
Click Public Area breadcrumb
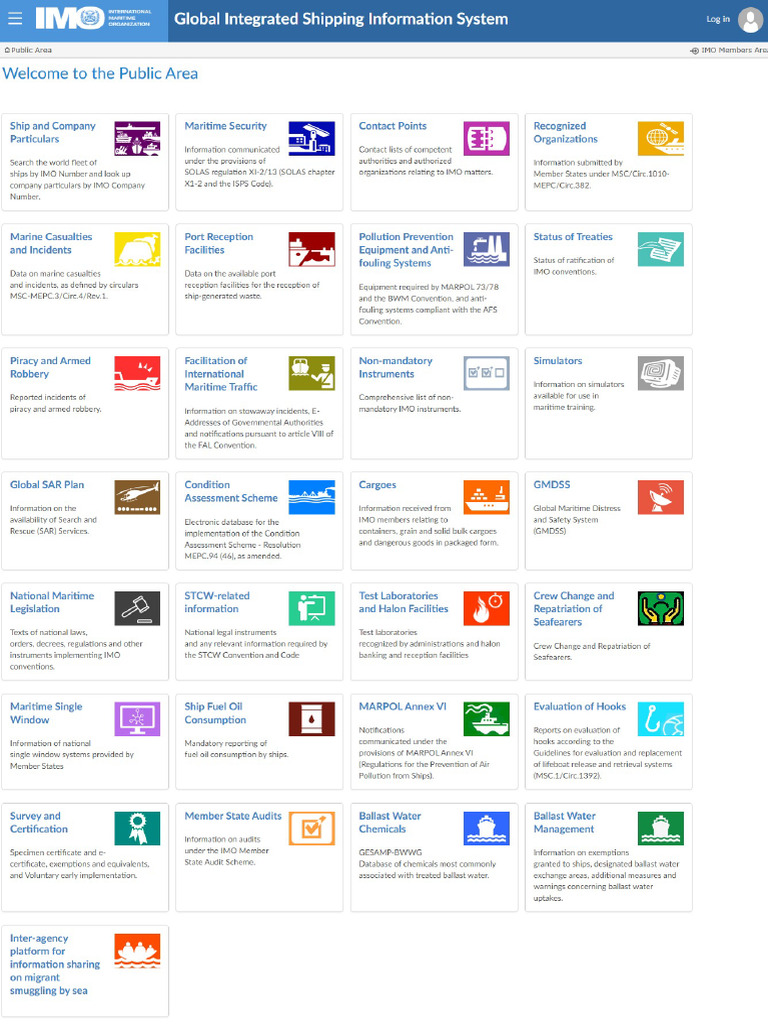[x=28, y=50]
